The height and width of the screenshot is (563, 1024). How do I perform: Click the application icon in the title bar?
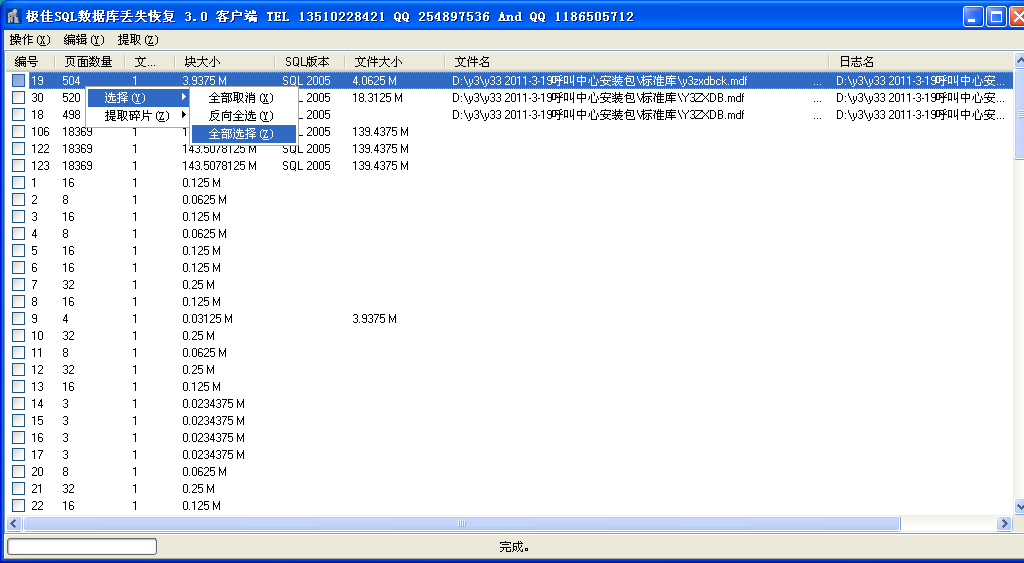pos(14,16)
